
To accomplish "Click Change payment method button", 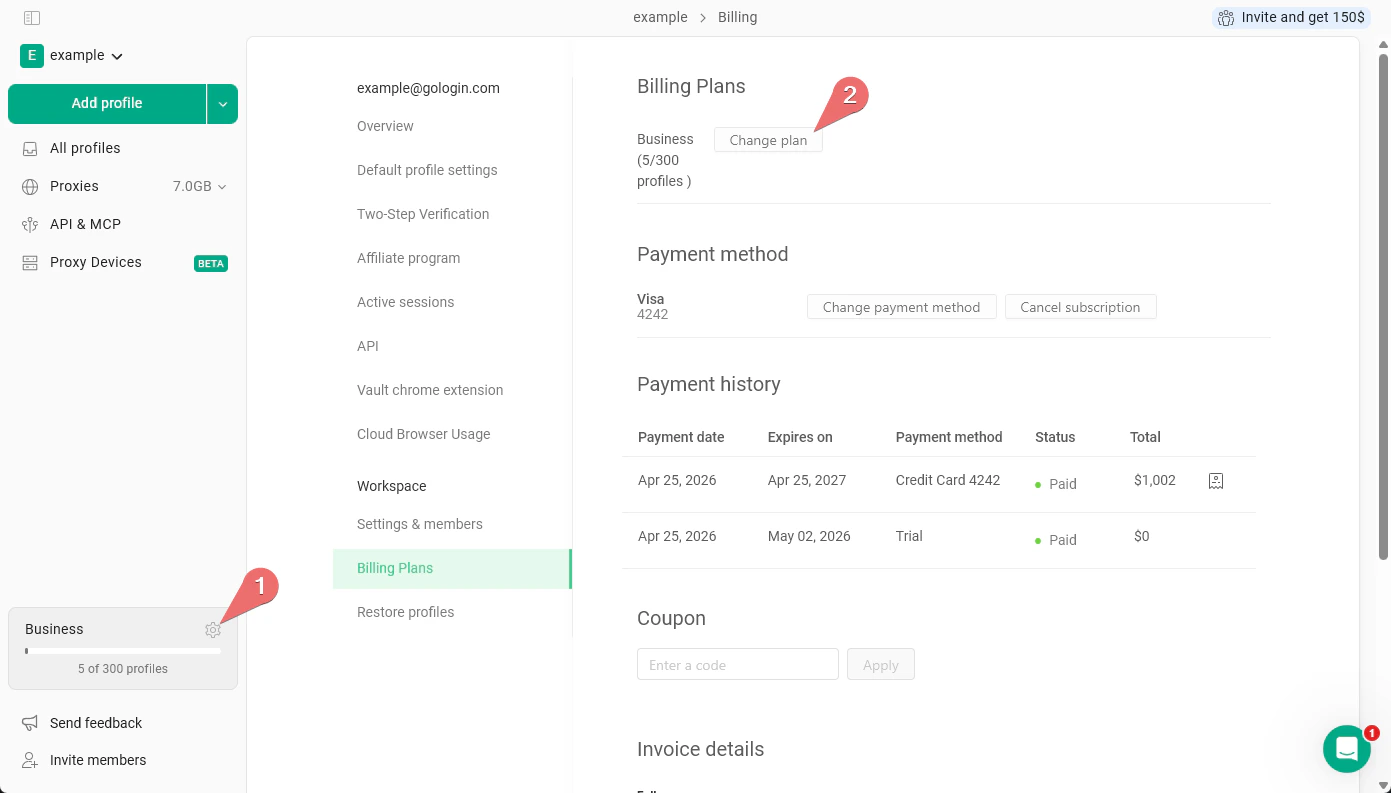I will click(901, 307).
